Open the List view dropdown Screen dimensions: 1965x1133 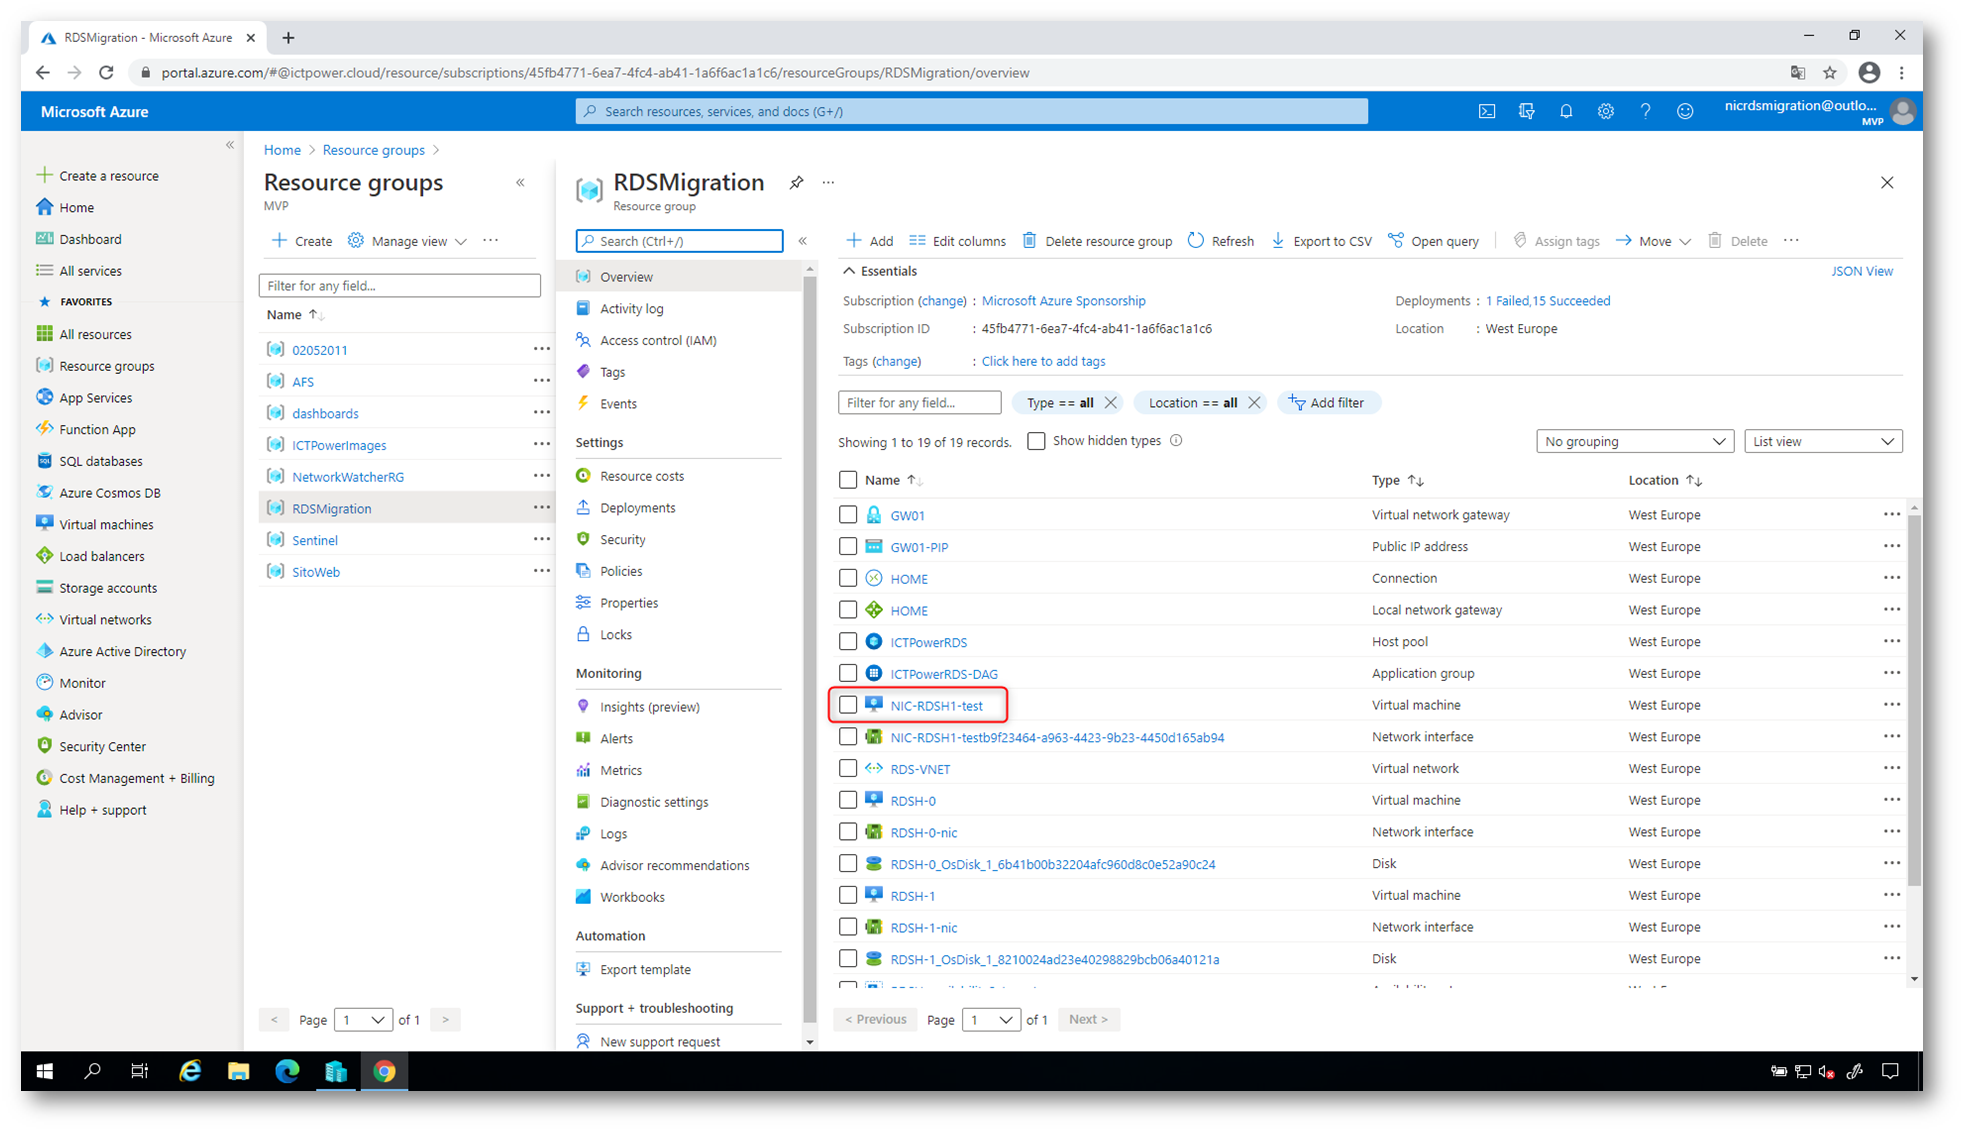coord(1823,441)
